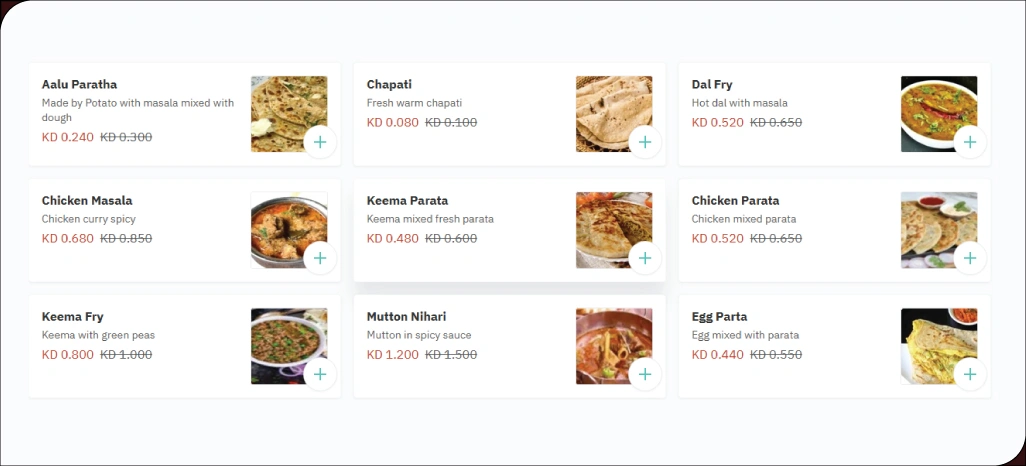Image resolution: width=1026 pixels, height=466 pixels.
Task: Click the Egg Parta title text
Action: tap(719, 317)
